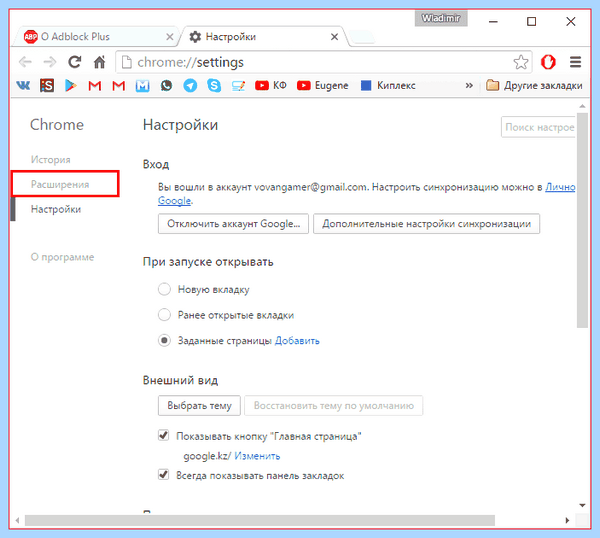Minimize the Chrome window
The image size is (600, 538).
click(493, 21)
